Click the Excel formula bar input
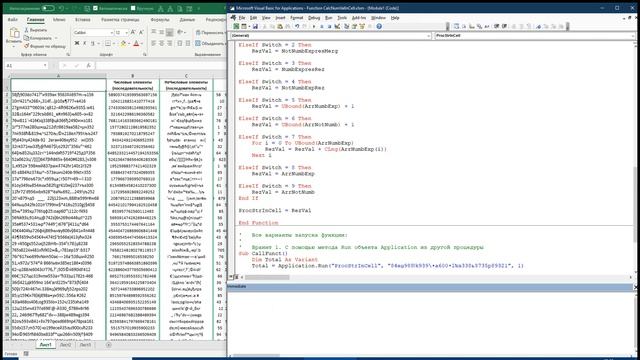Viewport: 640px width, 360px height. click(x=160, y=65)
